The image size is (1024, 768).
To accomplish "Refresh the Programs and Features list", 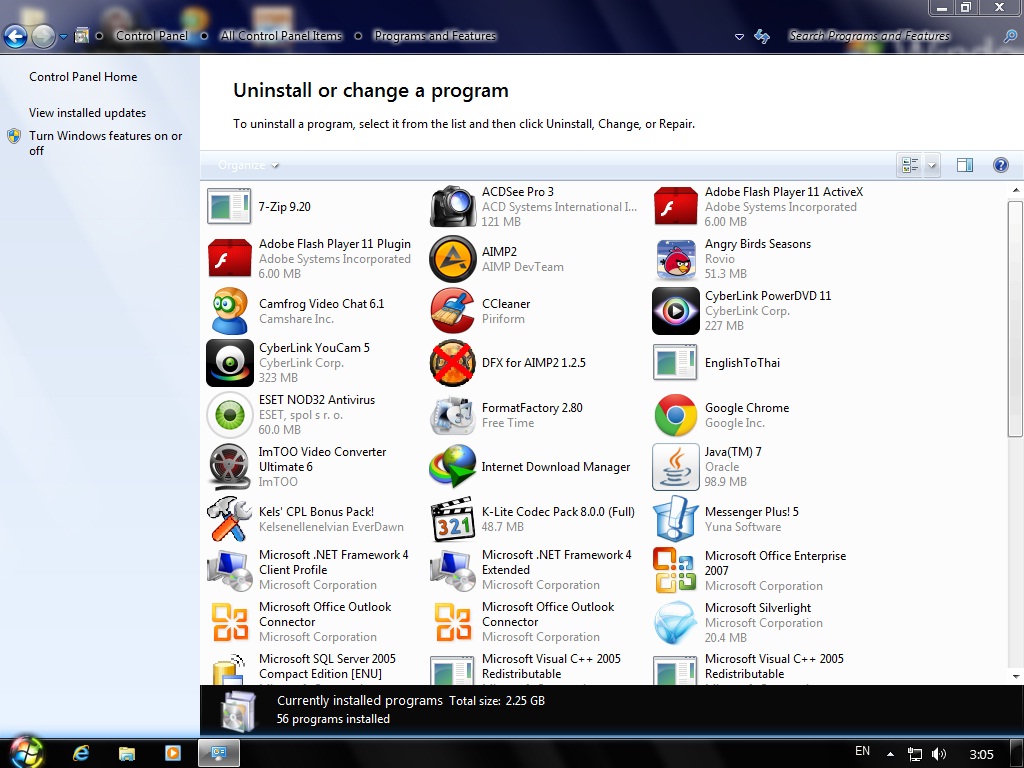I will coord(761,37).
